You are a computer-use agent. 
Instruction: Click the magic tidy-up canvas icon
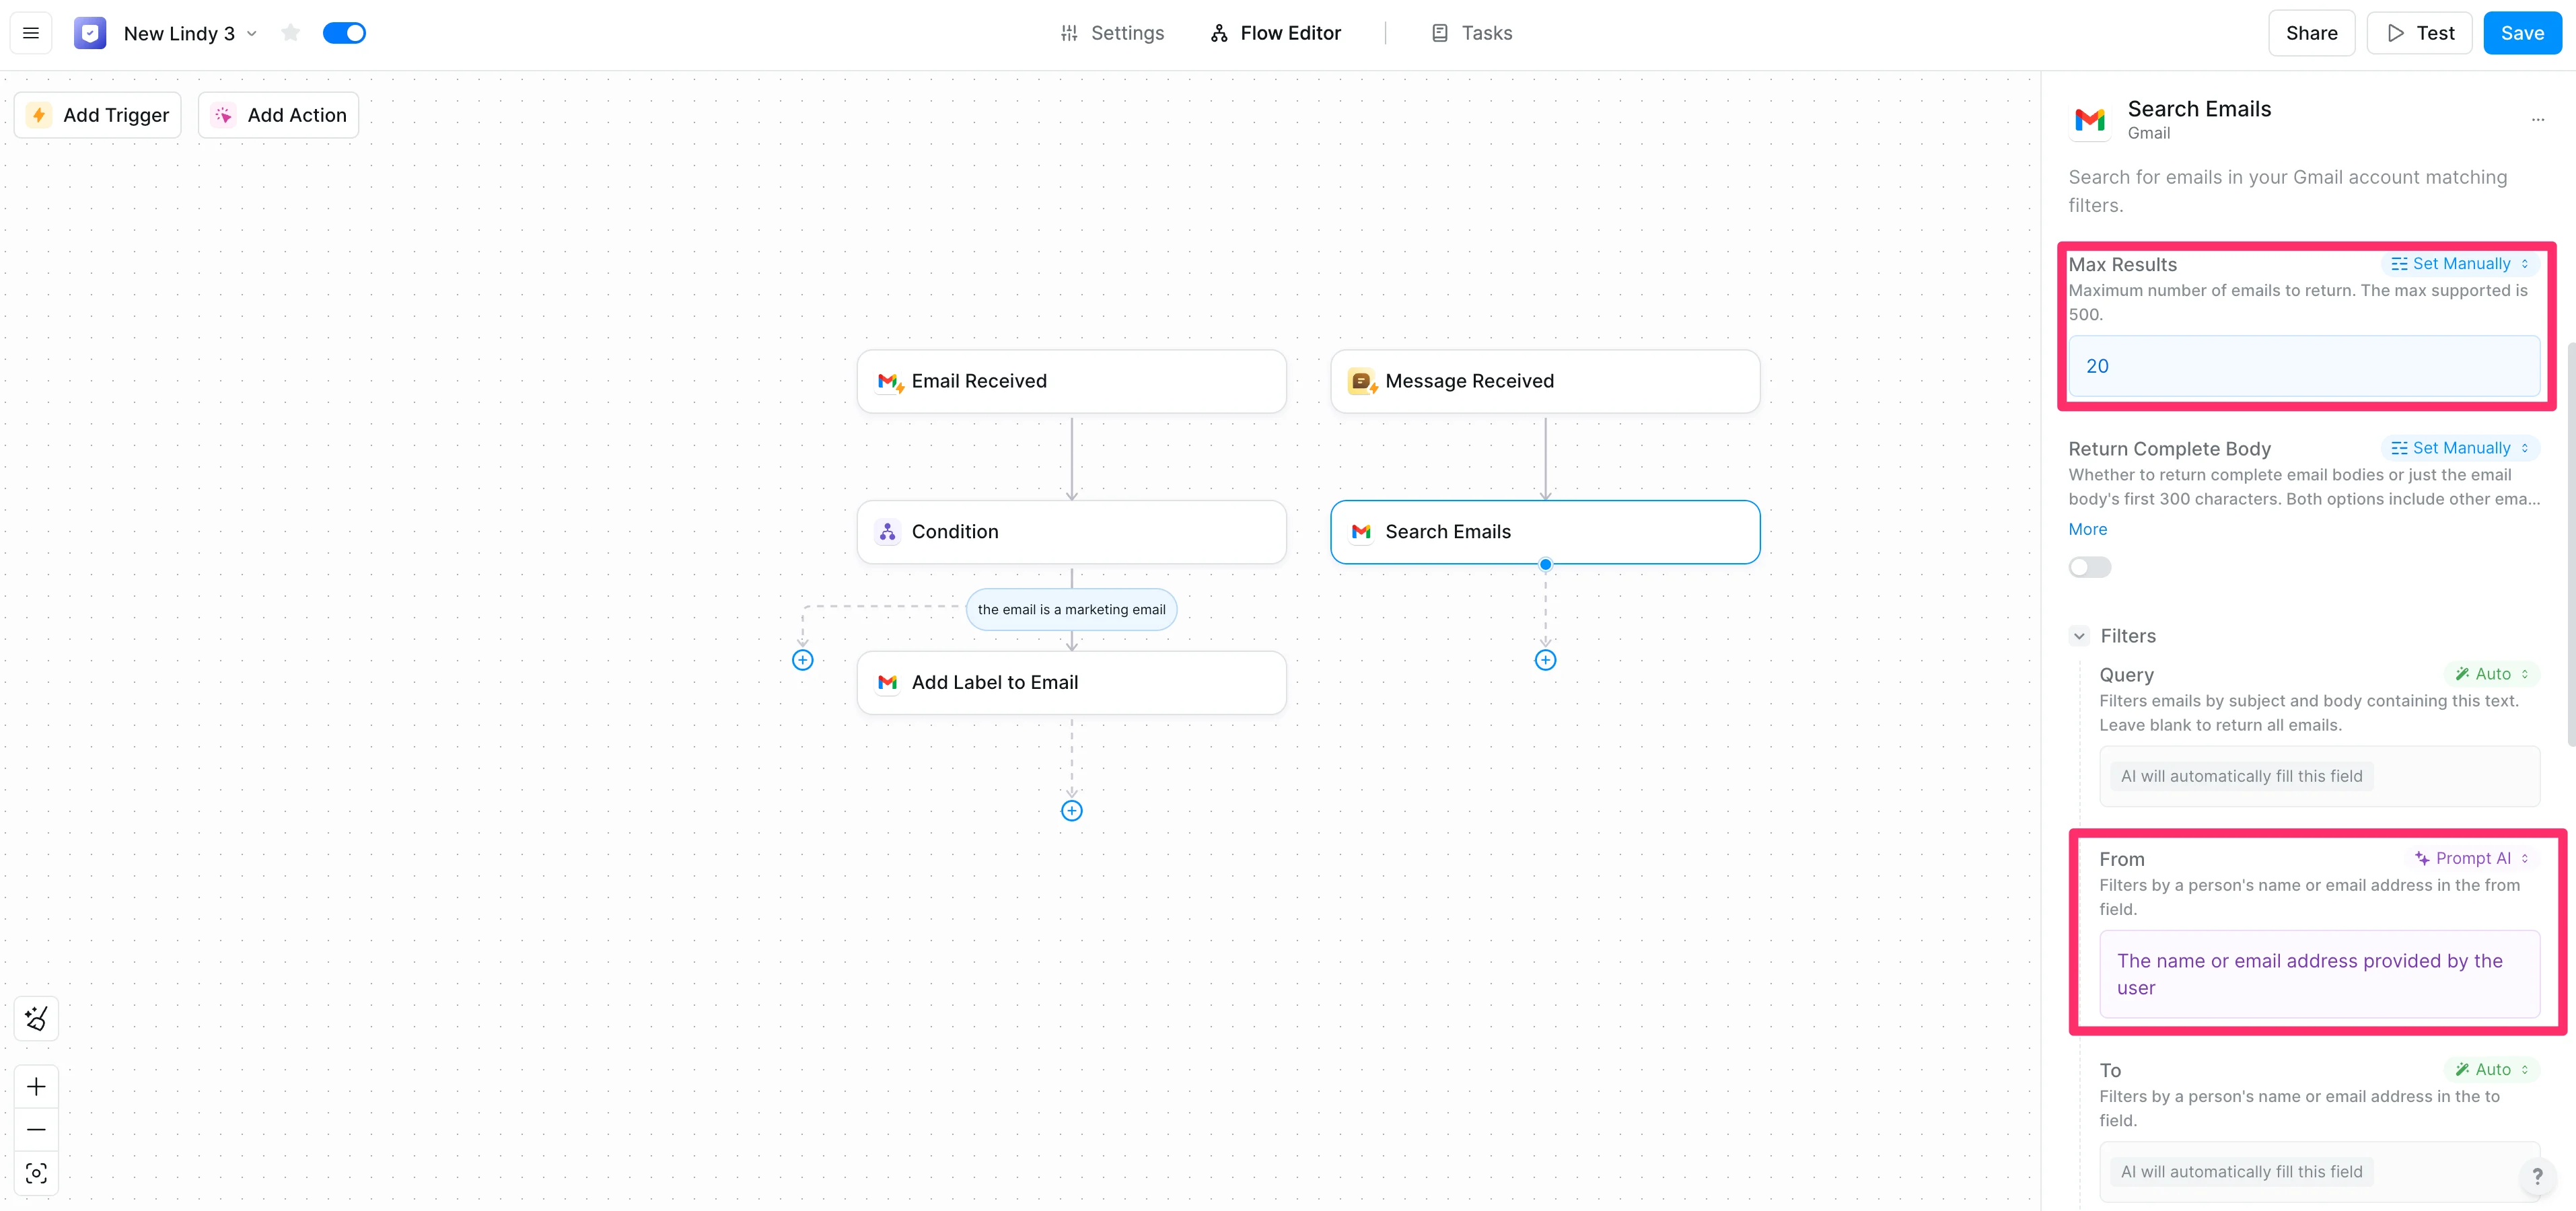pyautogui.click(x=36, y=1018)
